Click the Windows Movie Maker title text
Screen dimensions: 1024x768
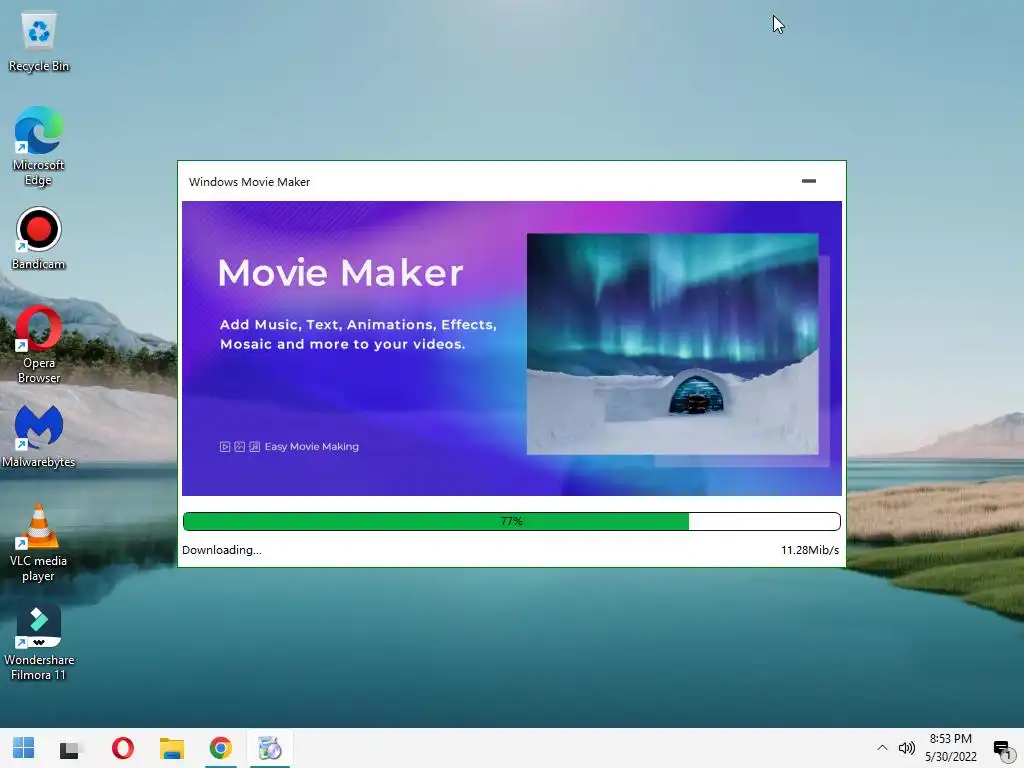coord(249,182)
